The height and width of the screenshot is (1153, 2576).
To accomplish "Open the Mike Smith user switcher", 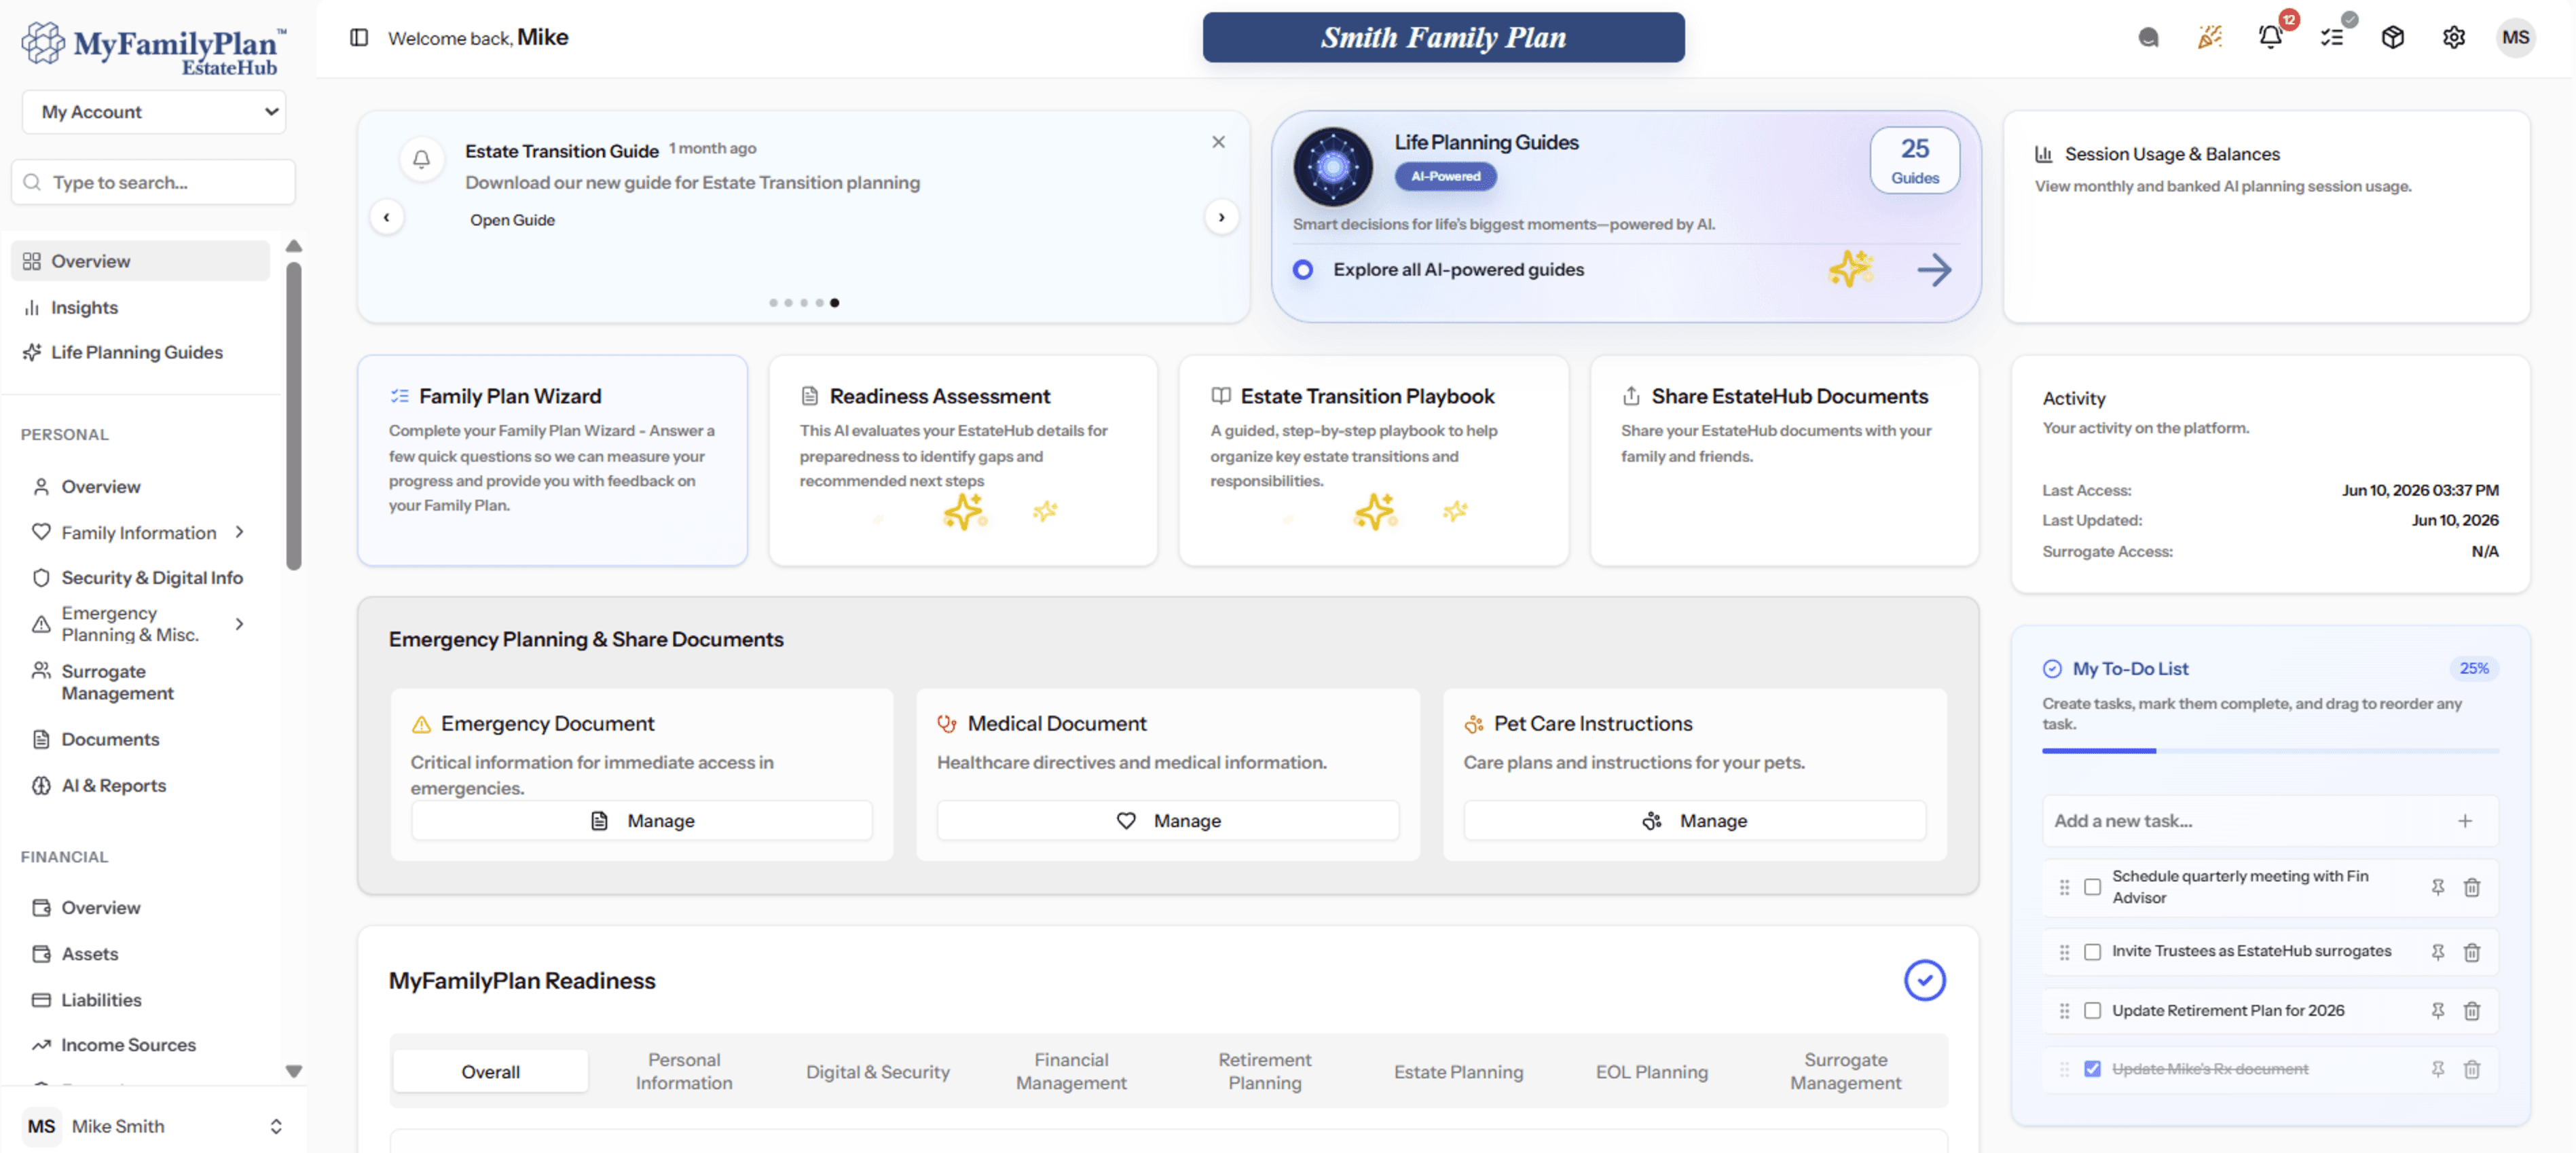I will click(x=154, y=1126).
